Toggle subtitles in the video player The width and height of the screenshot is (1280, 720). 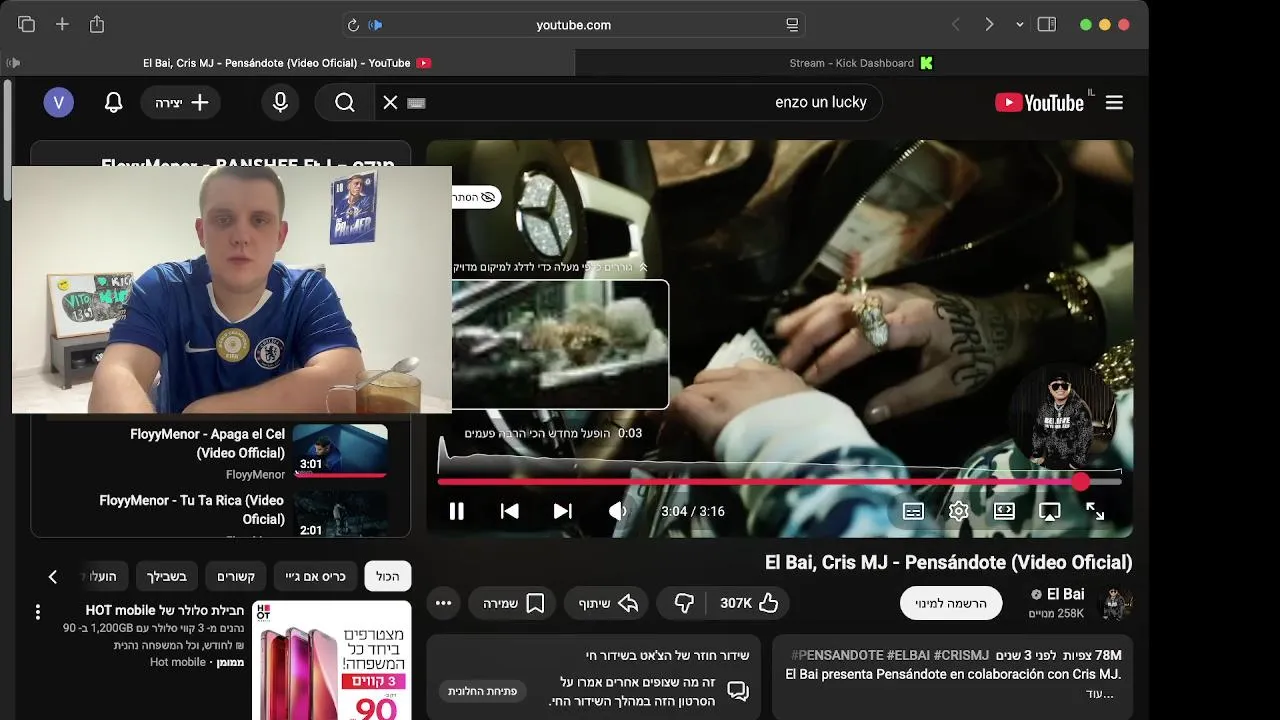coord(913,511)
